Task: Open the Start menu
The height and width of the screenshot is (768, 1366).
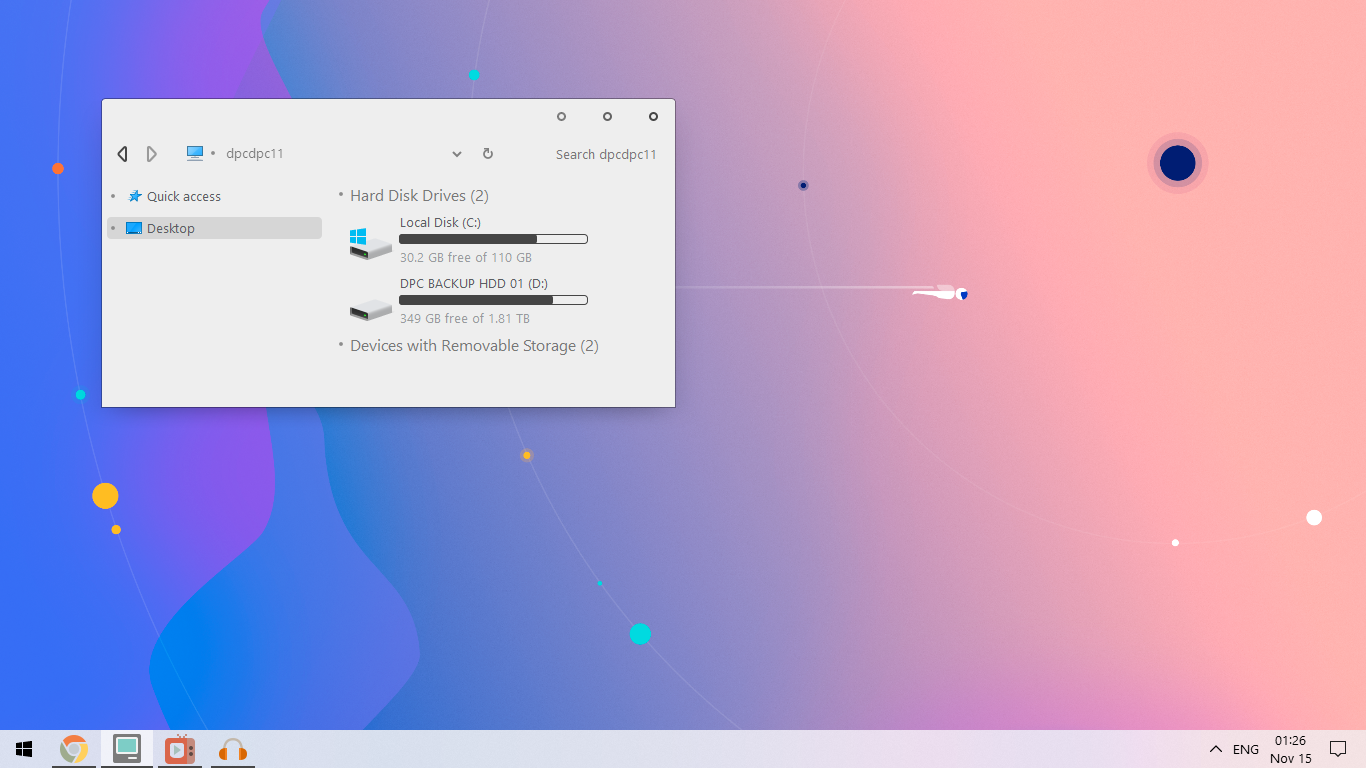Action: 23,748
